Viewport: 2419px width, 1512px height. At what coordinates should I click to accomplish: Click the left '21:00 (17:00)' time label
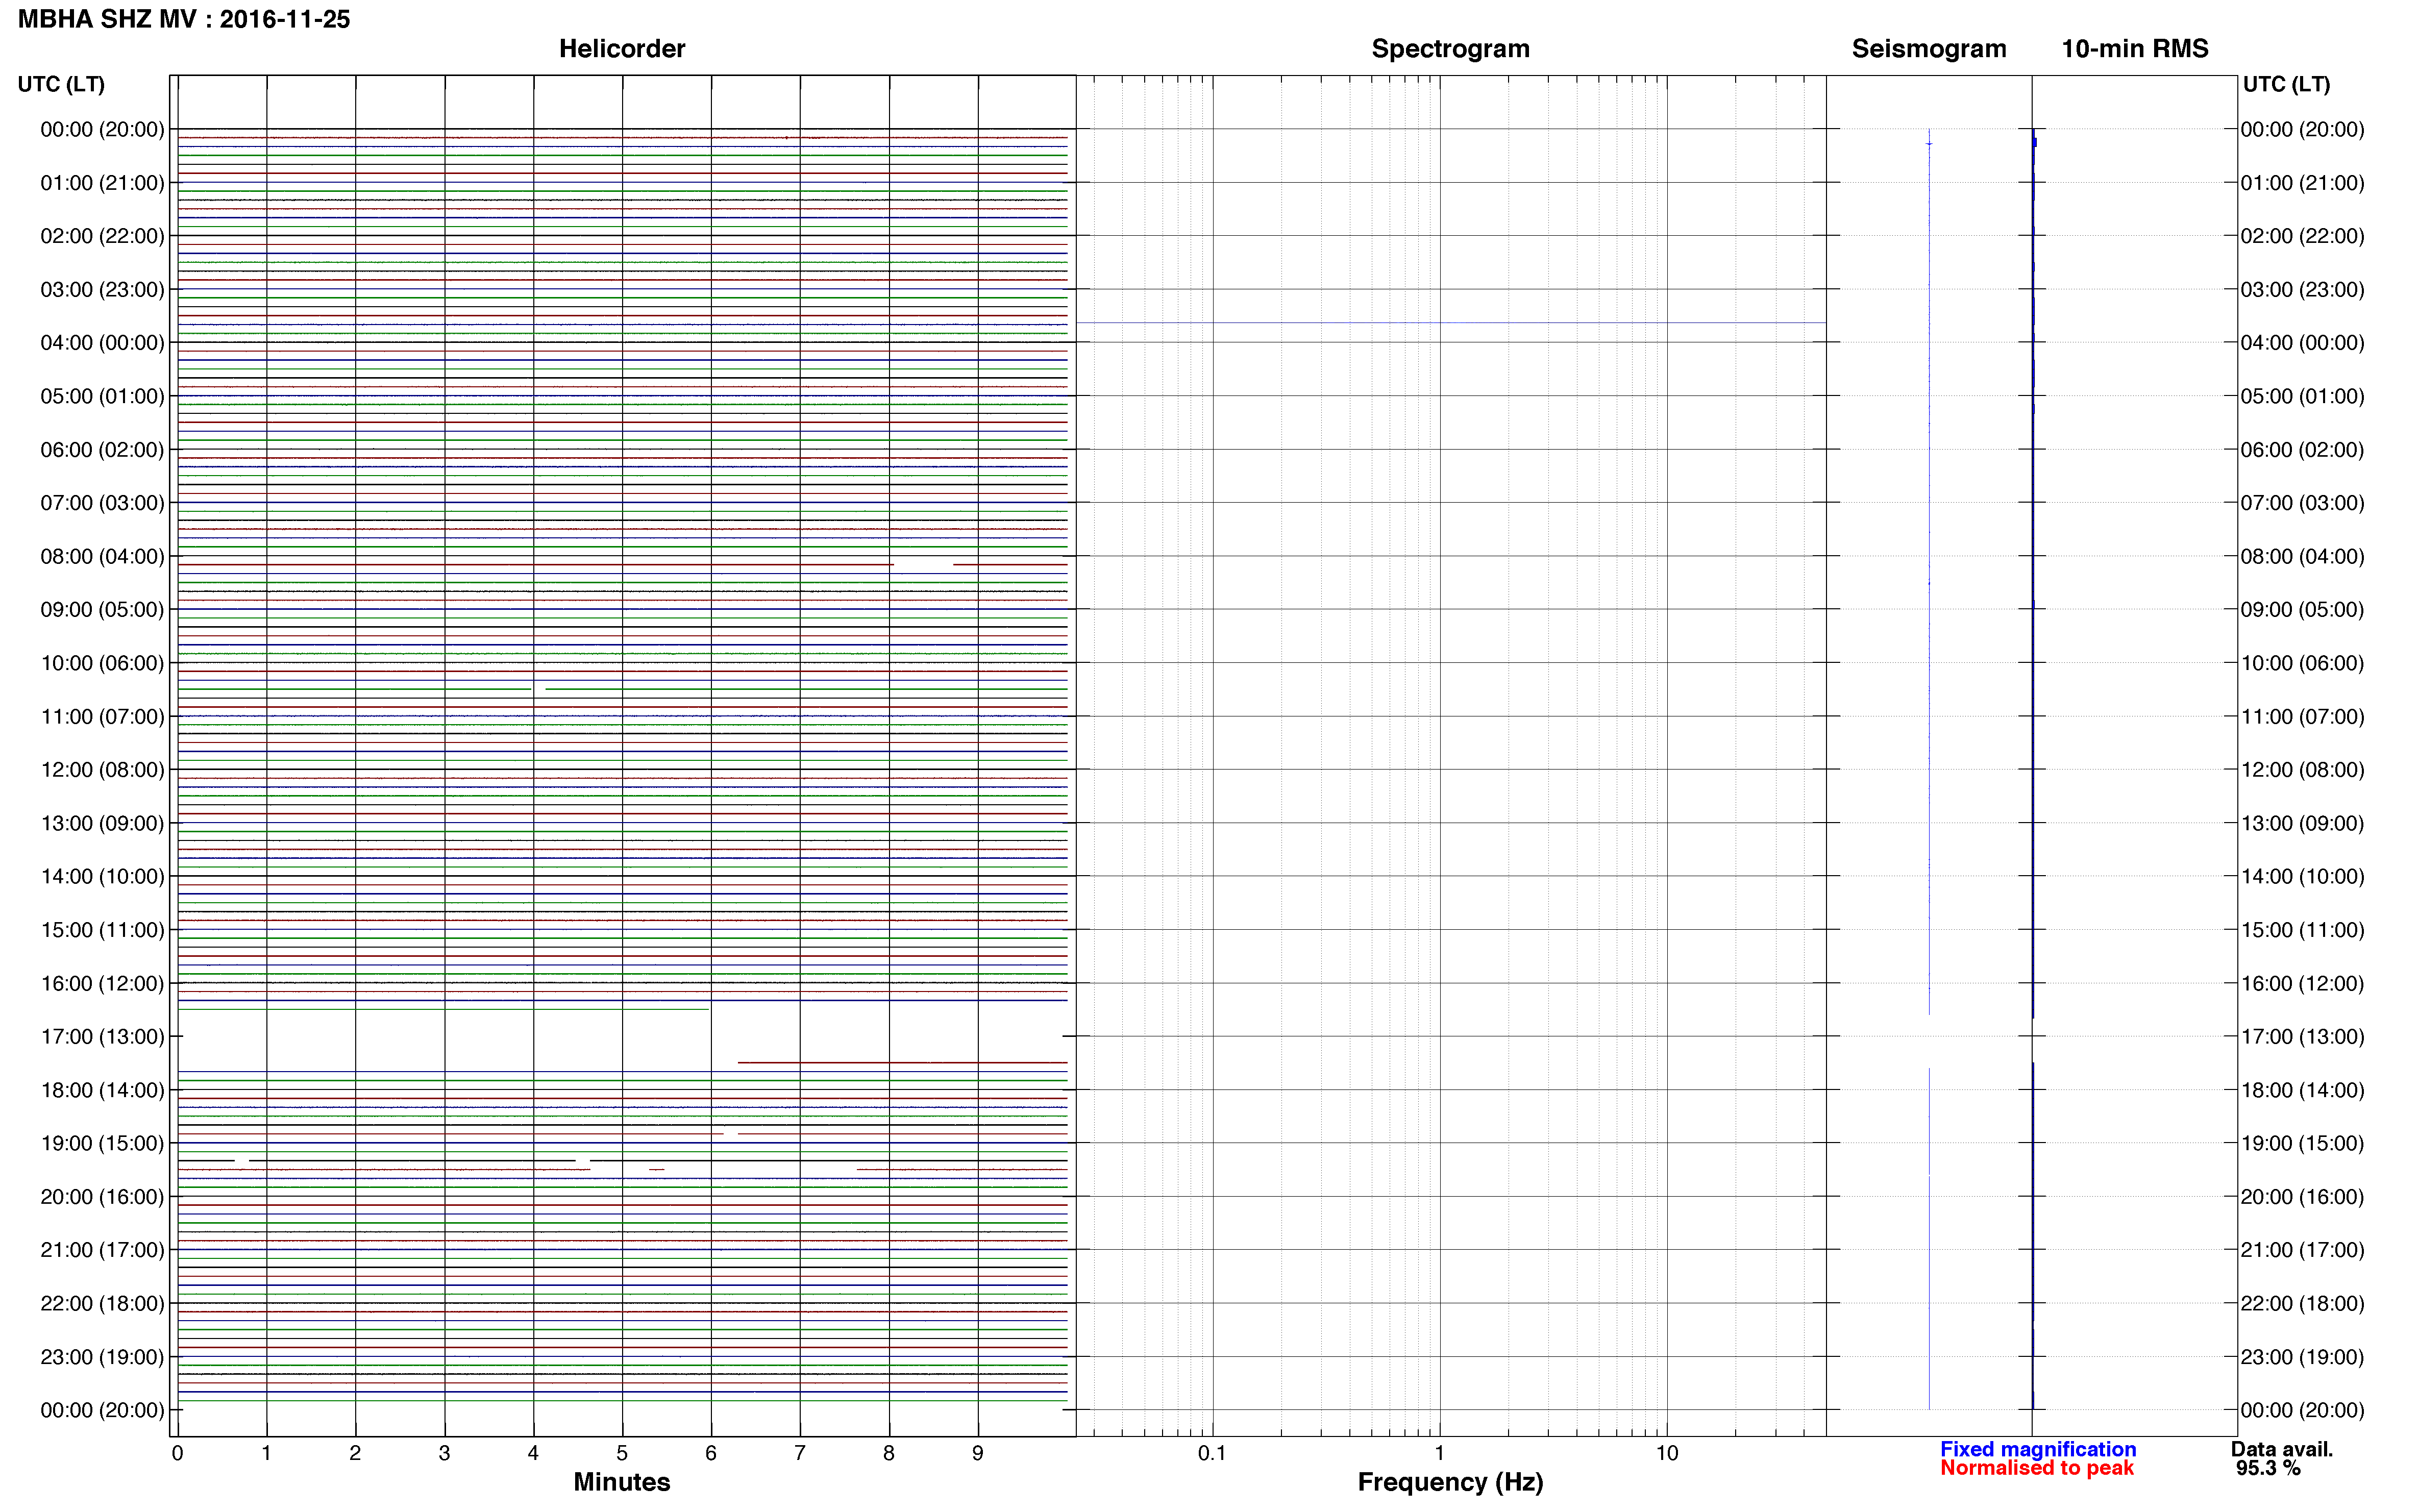(102, 1250)
